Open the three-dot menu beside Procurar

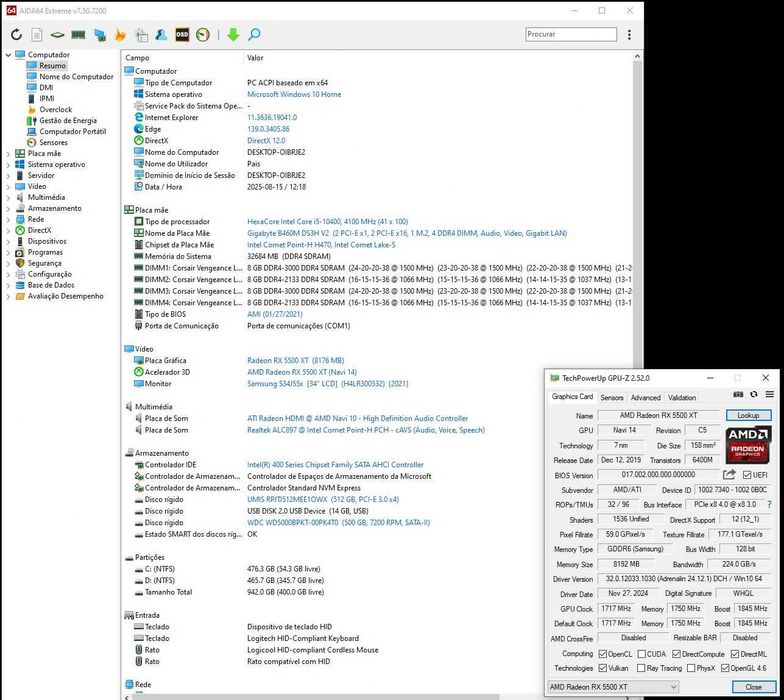629,34
